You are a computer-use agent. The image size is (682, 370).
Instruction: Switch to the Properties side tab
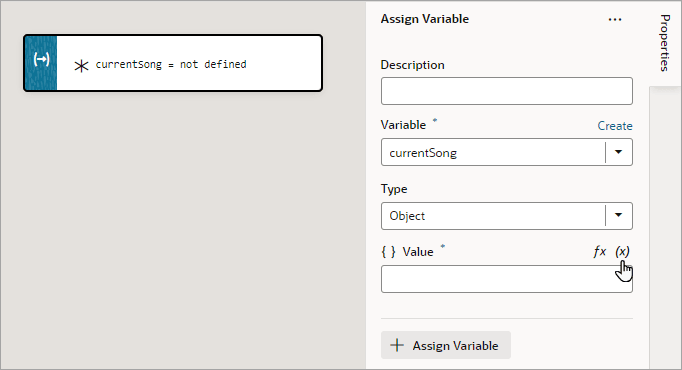coord(665,43)
